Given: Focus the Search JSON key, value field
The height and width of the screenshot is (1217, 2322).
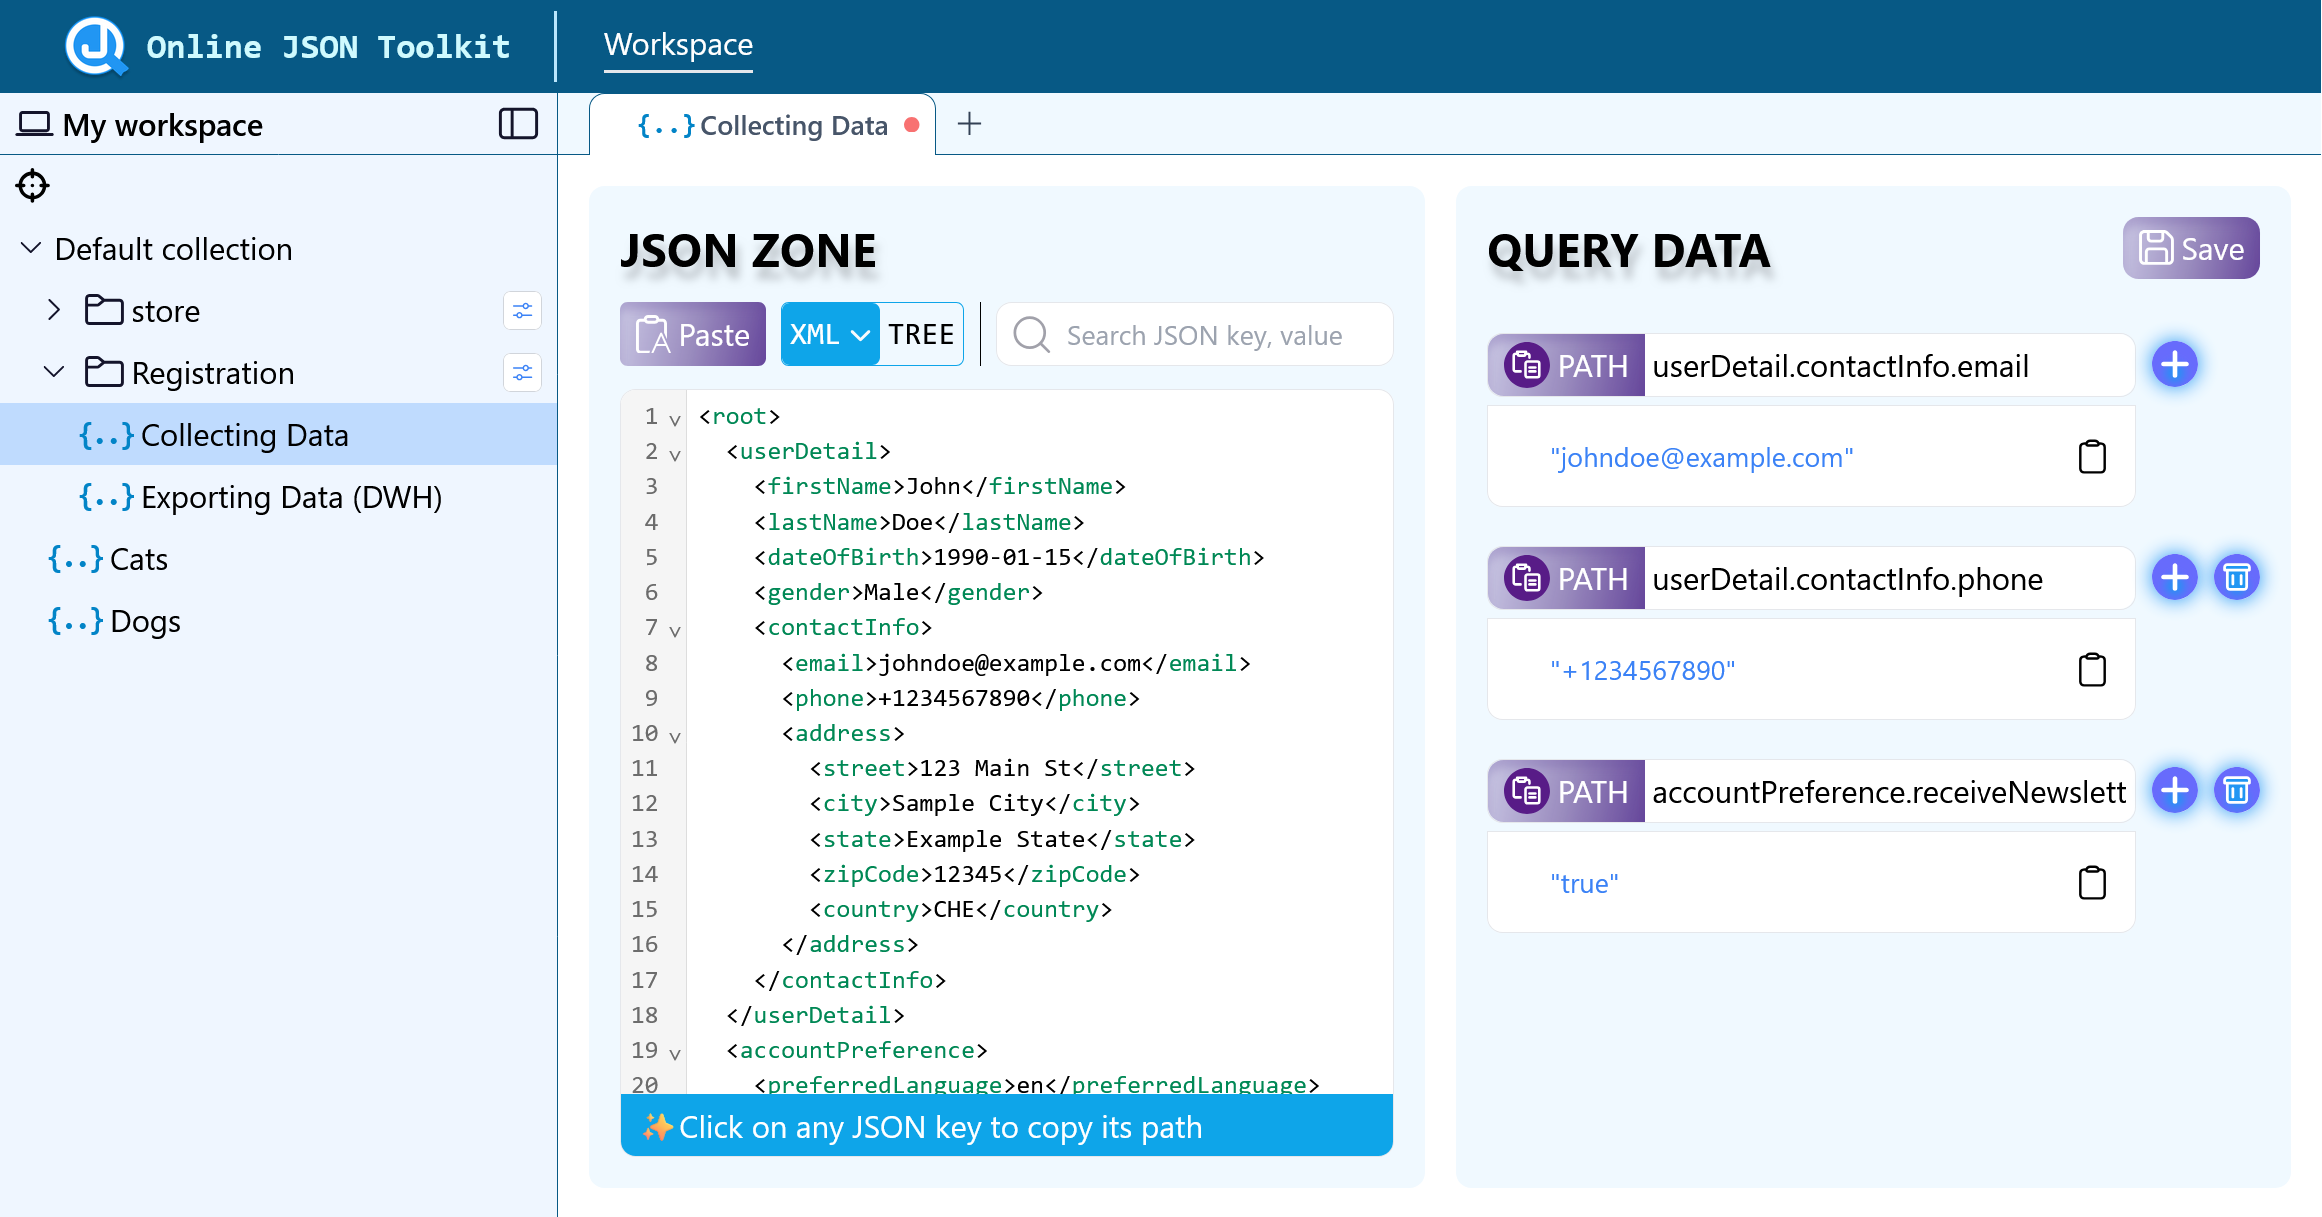Looking at the screenshot, I should 1195,335.
